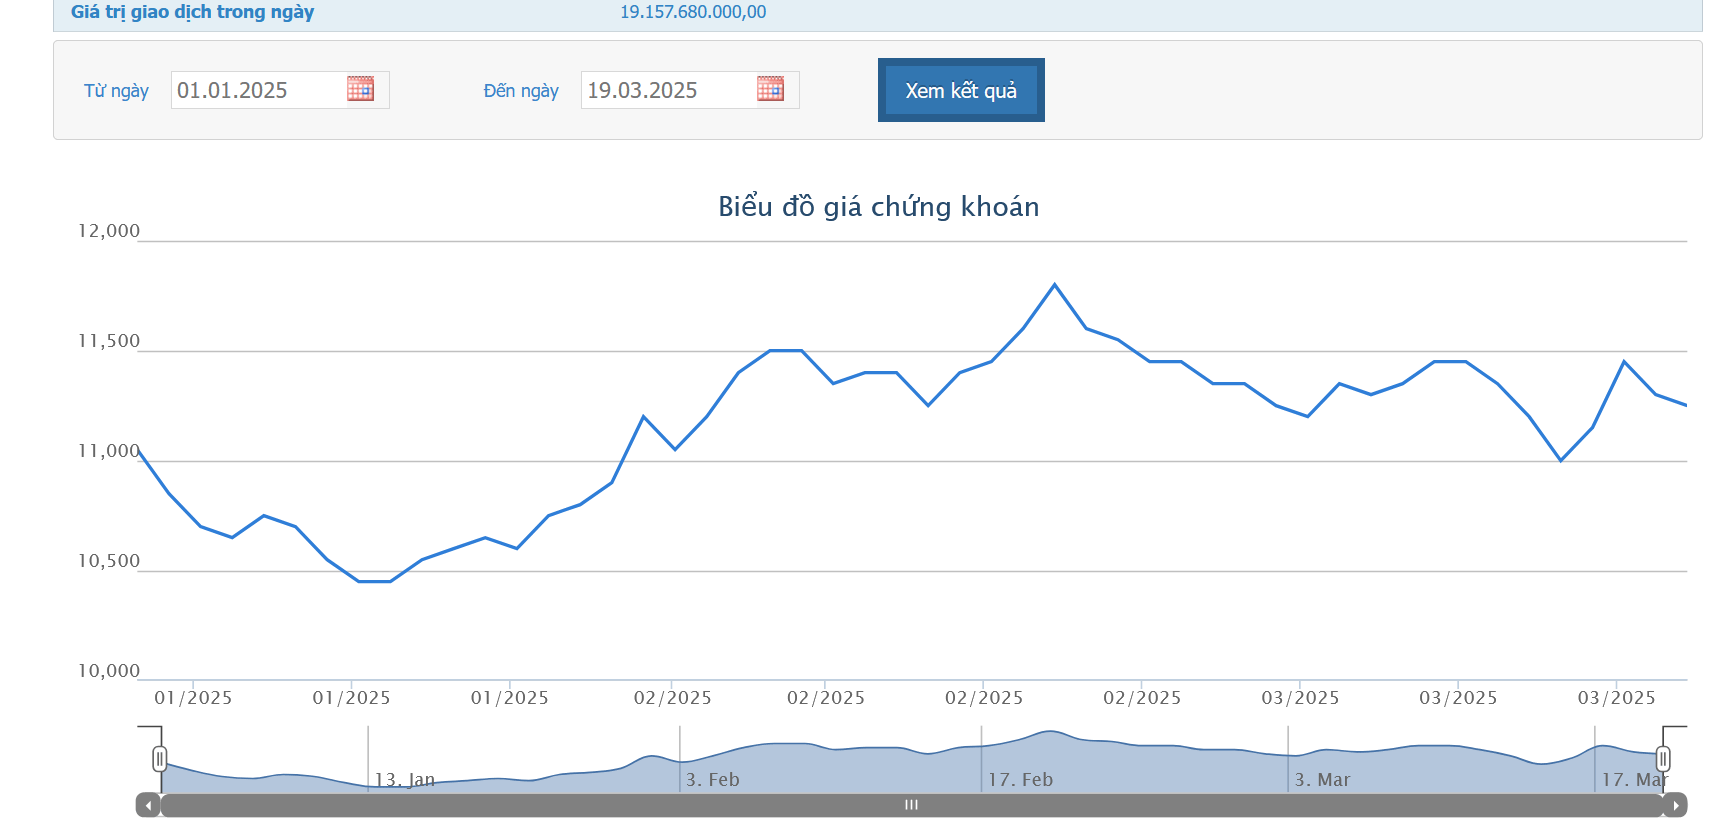Click the 'Xem kết quả' button

960,90
